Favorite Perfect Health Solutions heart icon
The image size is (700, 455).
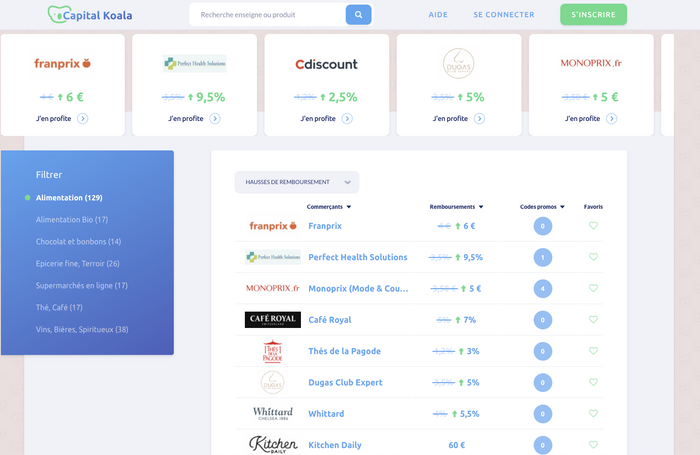point(593,257)
